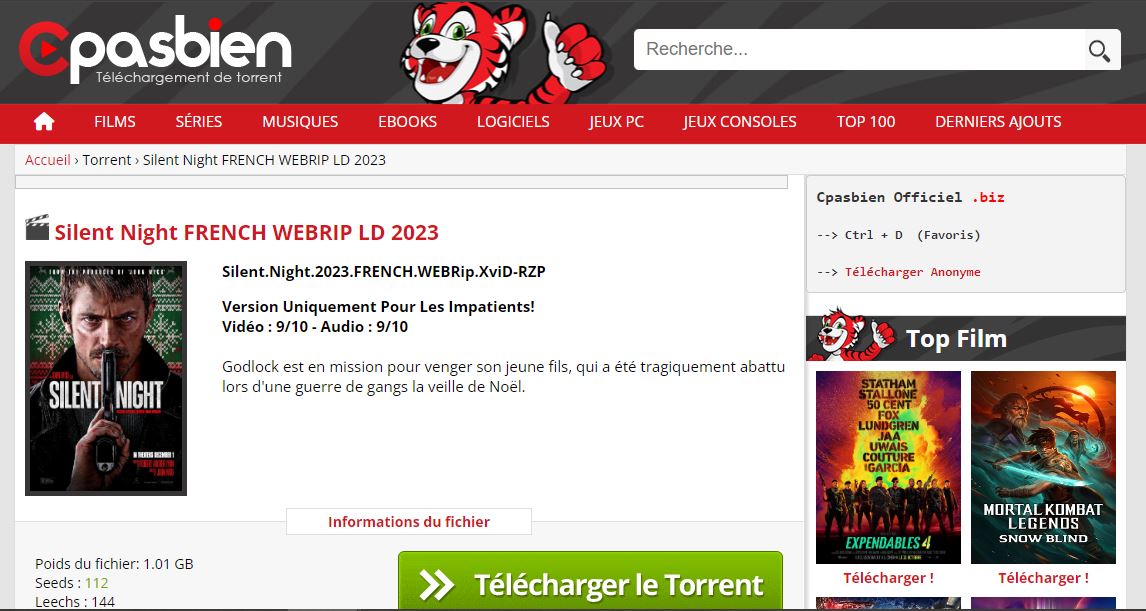Open the LOGICIELS category
The height and width of the screenshot is (611, 1146).
(513, 122)
